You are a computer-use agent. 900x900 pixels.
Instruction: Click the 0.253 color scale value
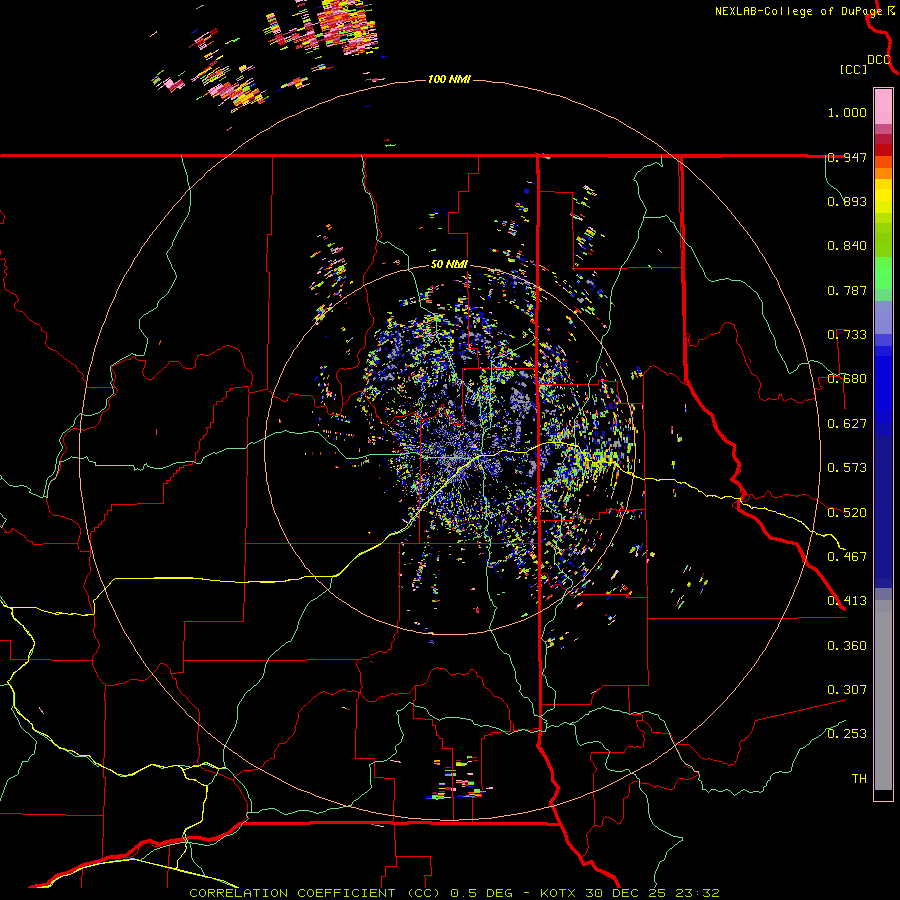point(847,734)
